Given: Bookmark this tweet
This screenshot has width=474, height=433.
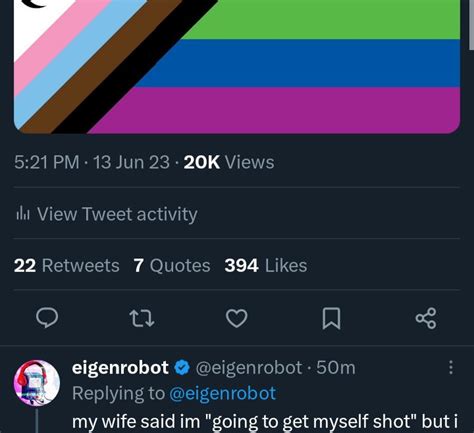Looking at the screenshot, I should [331, 318].
